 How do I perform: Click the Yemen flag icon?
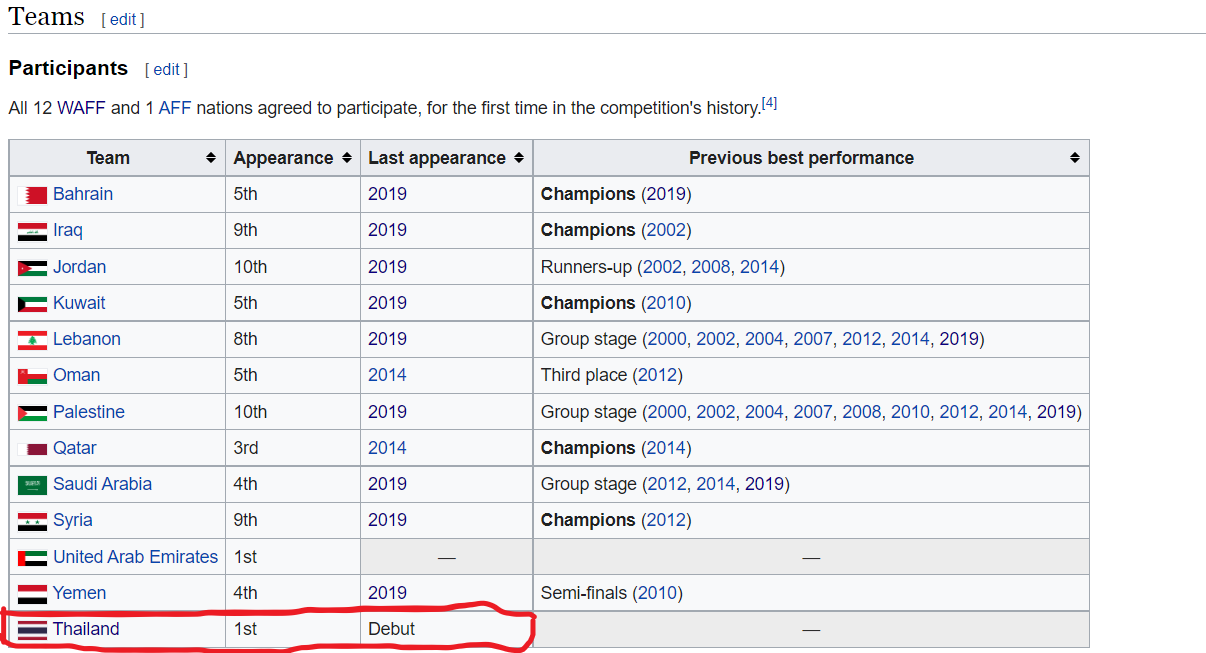[x=32, y=594]
